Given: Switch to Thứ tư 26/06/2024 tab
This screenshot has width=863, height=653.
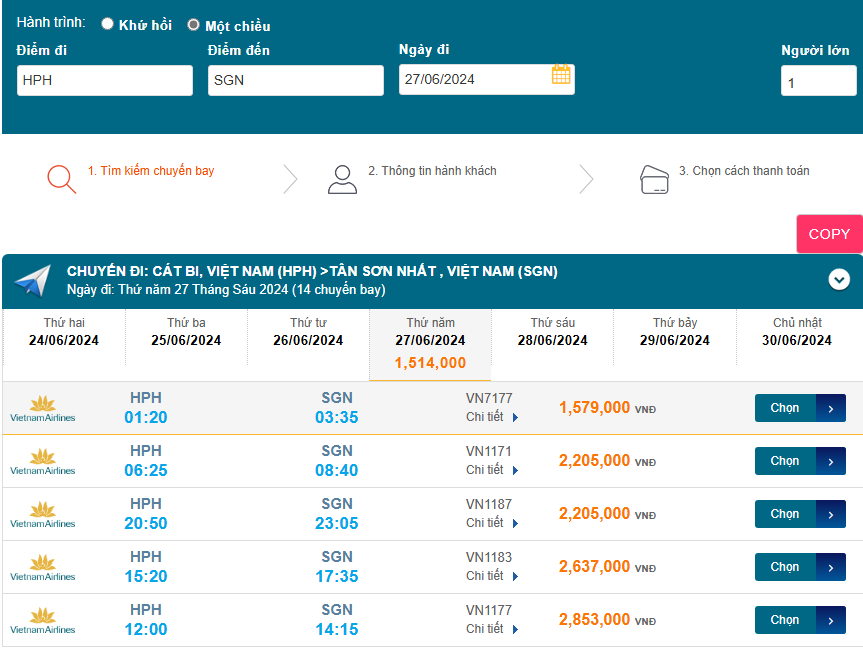Looking at the screenshot, I should (x=308, y=332).
